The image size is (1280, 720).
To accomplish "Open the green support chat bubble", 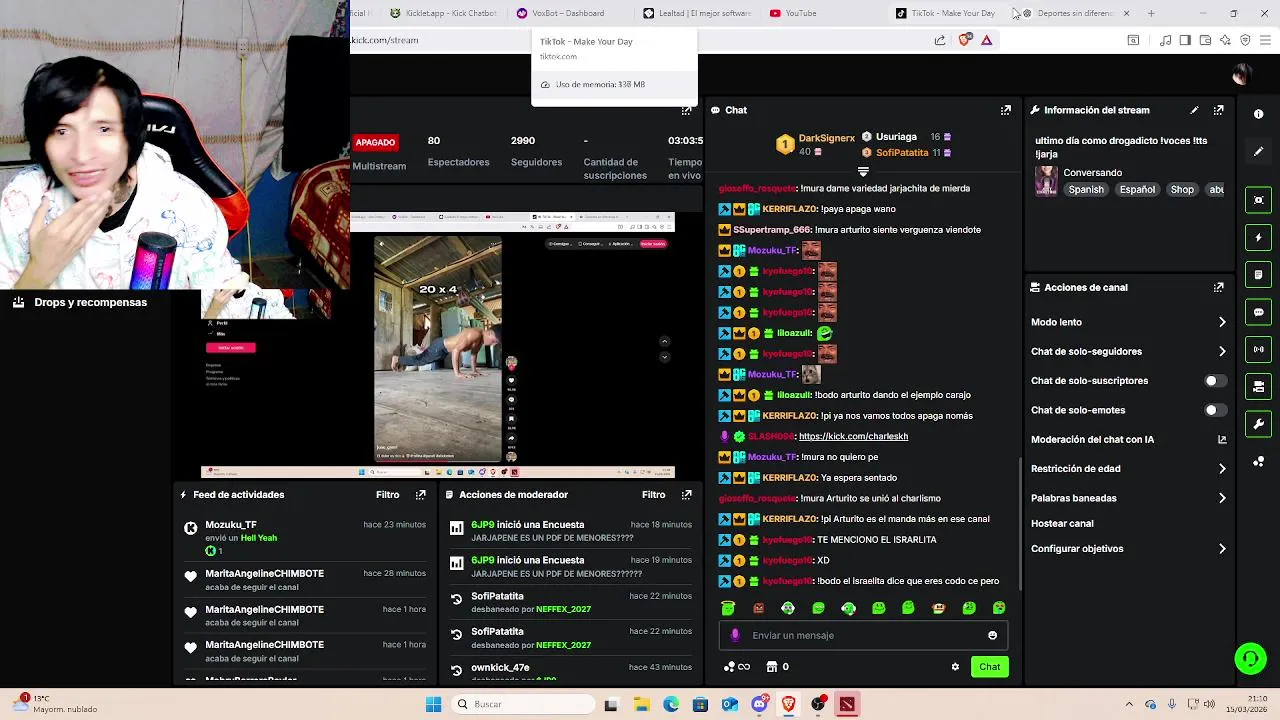I will coord(1250,658).
